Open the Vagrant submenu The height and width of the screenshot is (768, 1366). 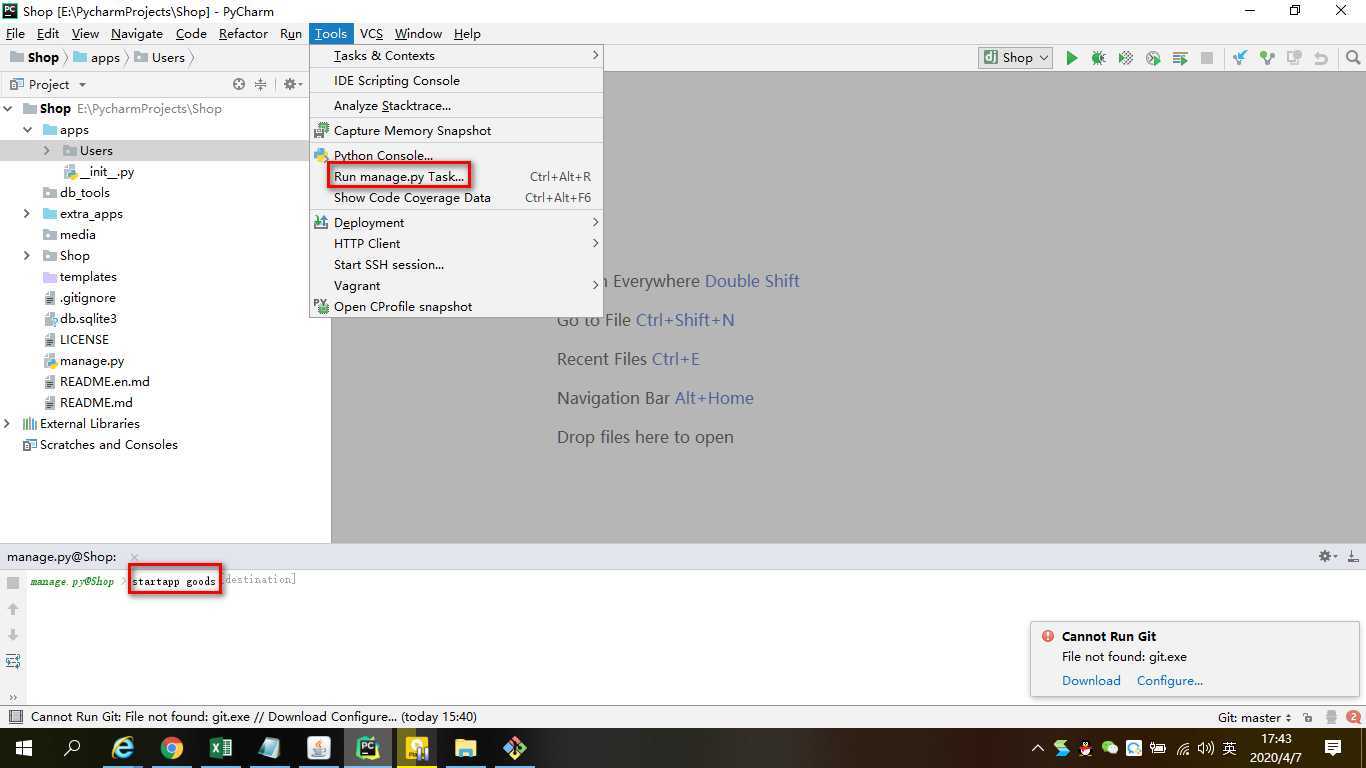[x=456, y=286]
